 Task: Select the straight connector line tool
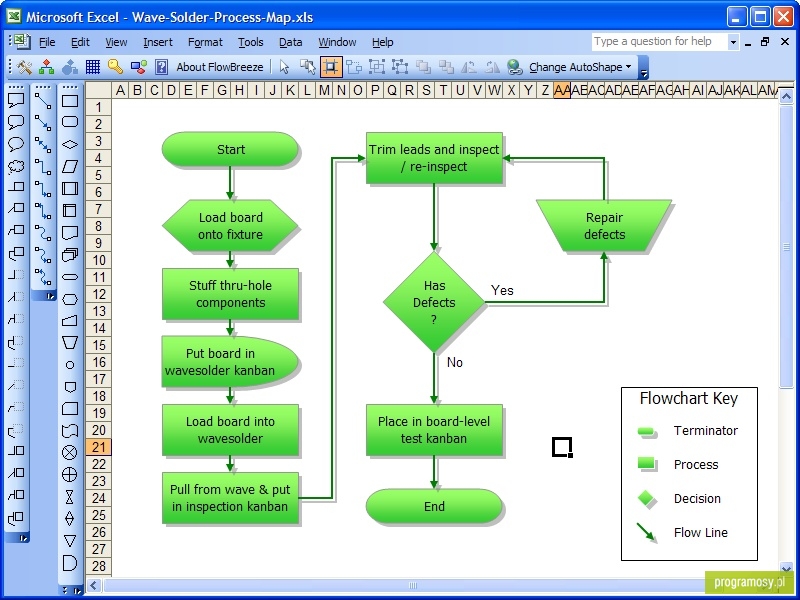43,101
